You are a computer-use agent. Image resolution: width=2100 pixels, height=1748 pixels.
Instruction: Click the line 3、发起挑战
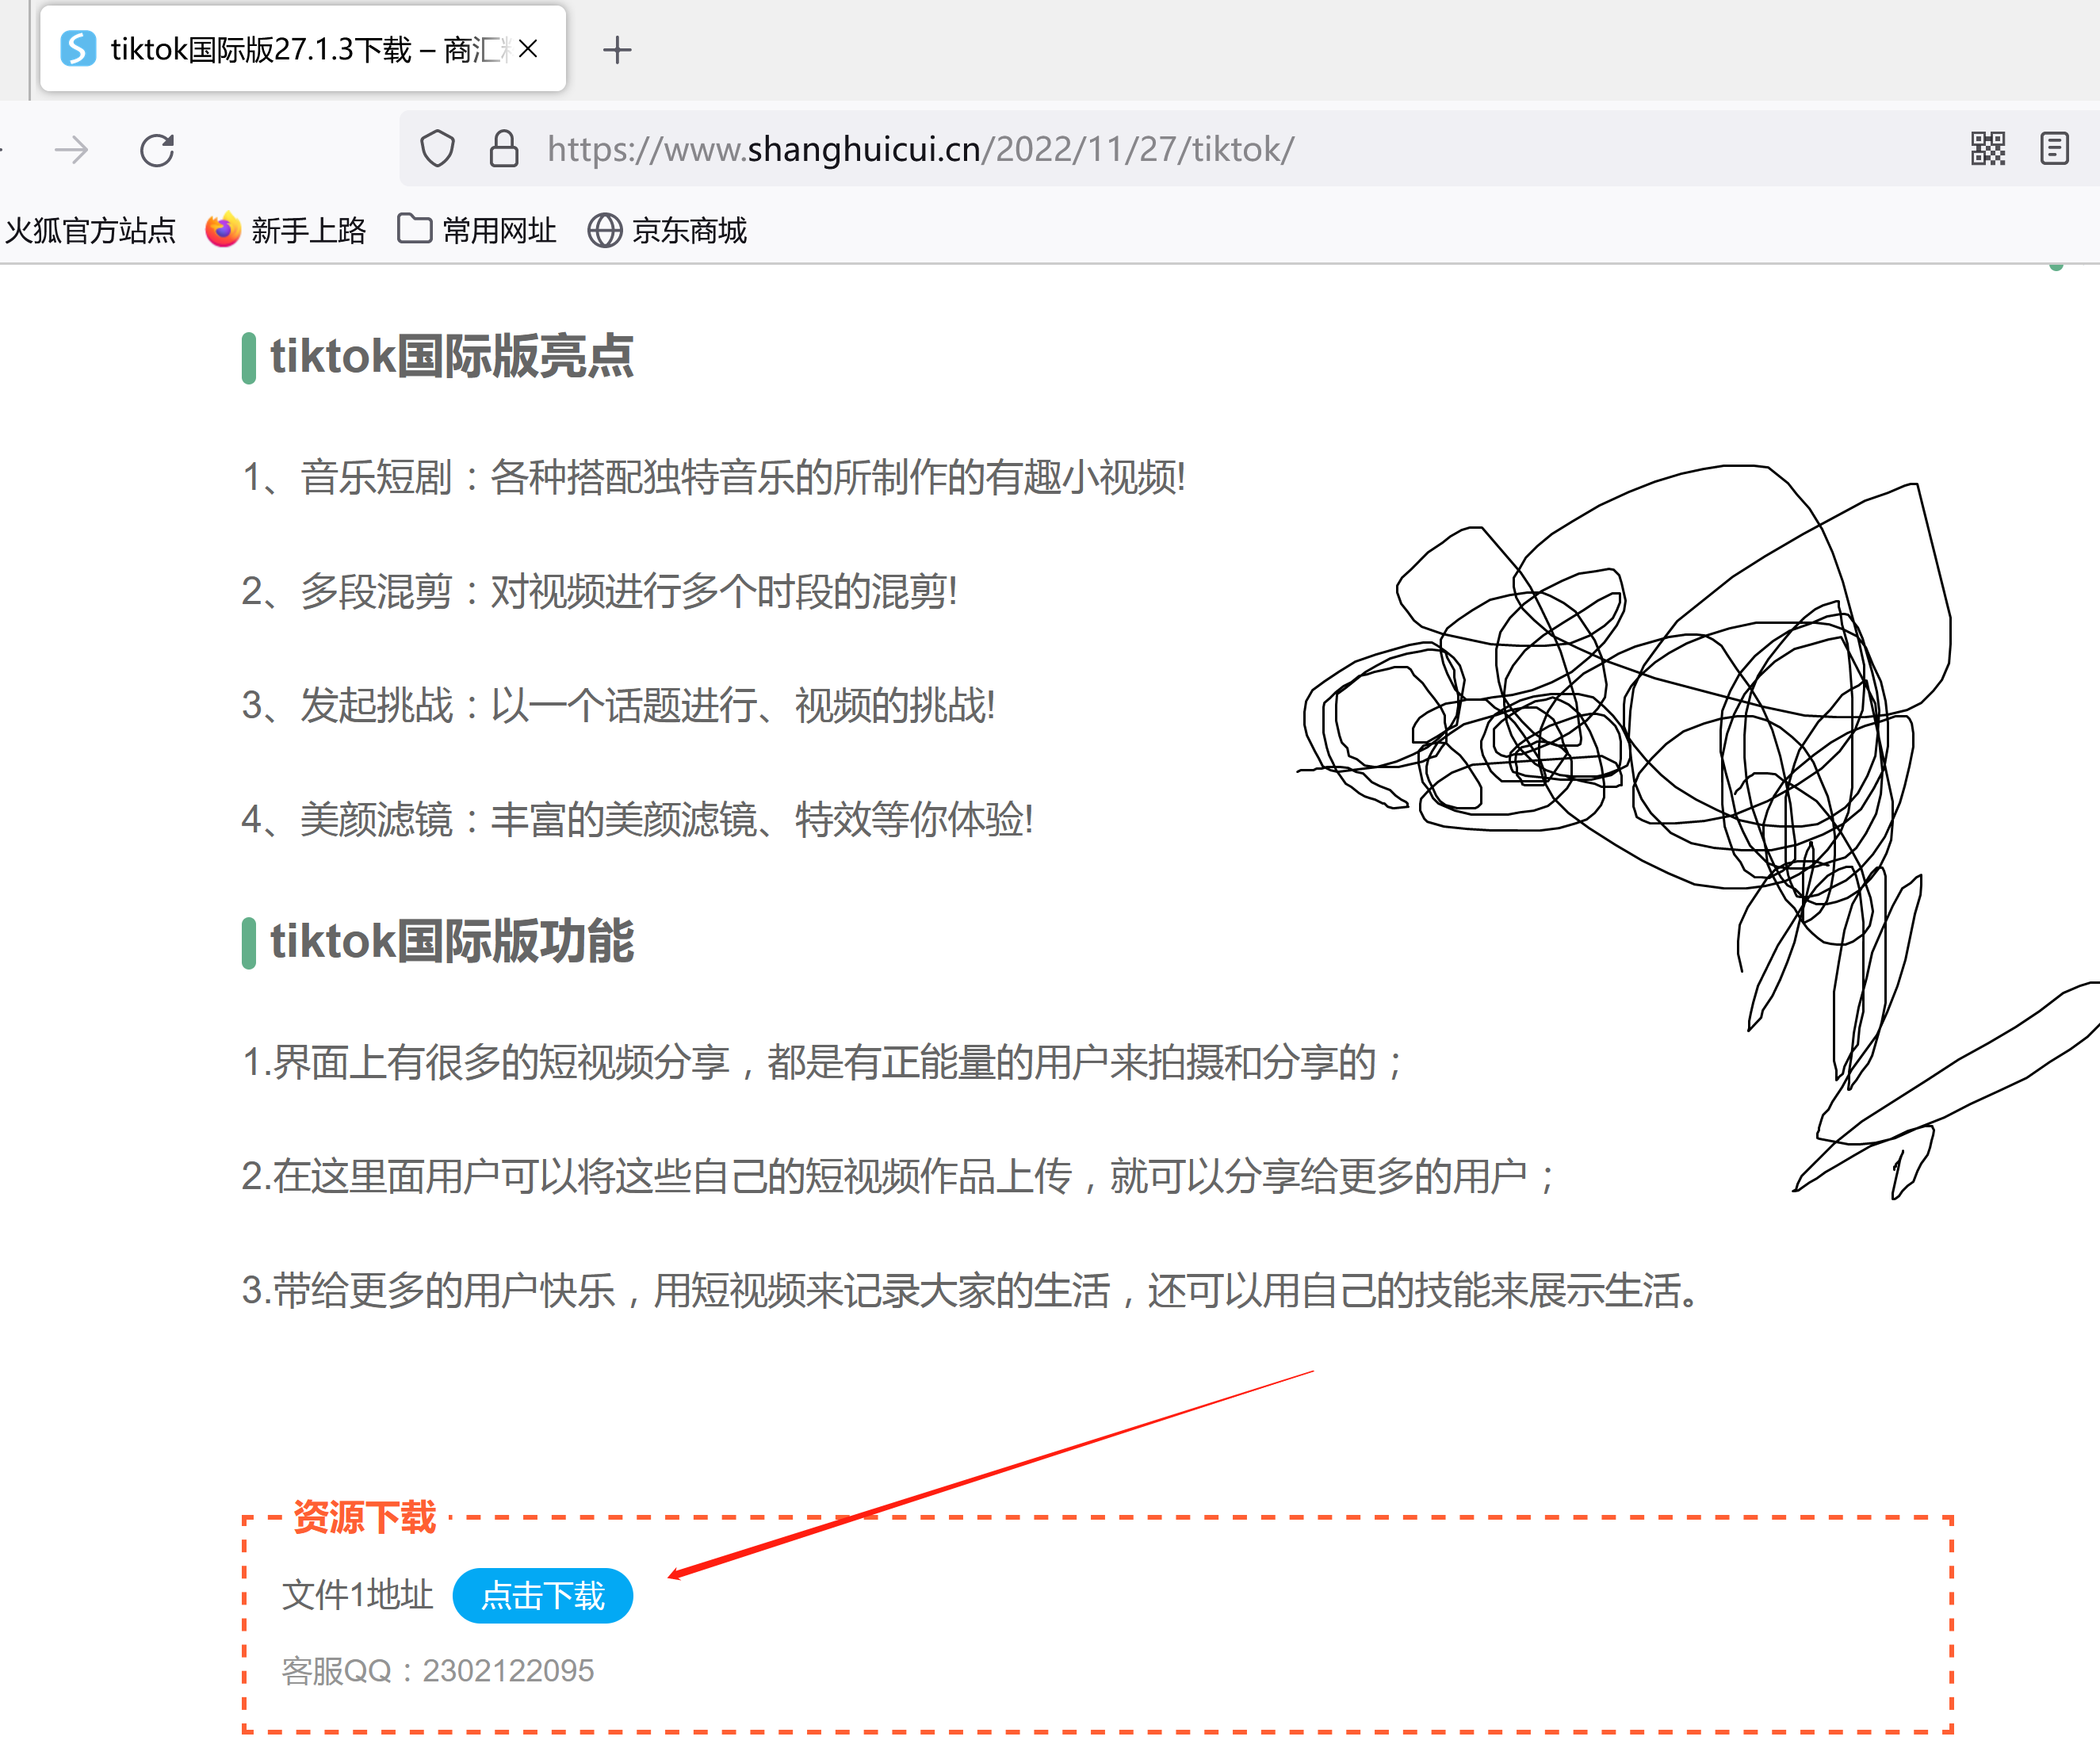(x=619, y=705)
